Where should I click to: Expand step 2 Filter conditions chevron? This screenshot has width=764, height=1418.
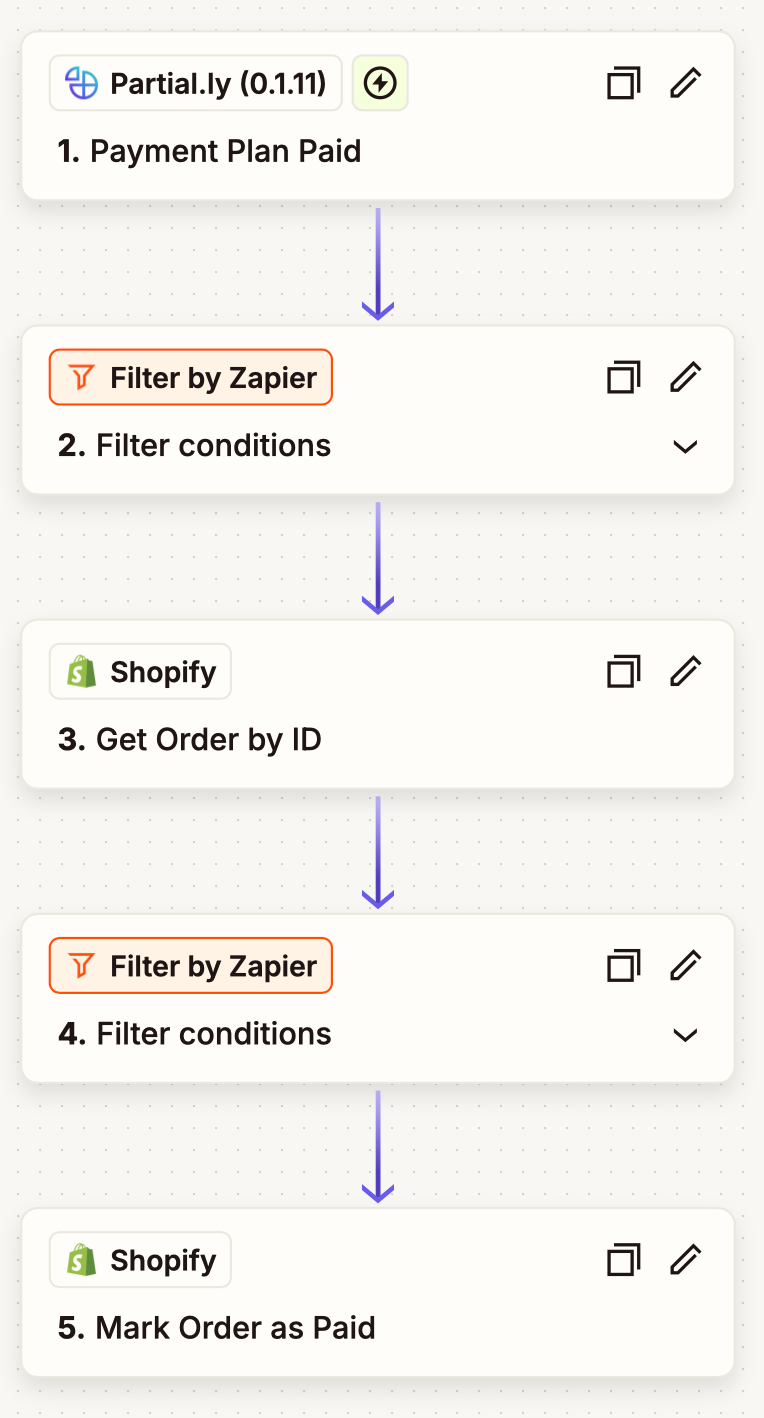pos(685,447)
